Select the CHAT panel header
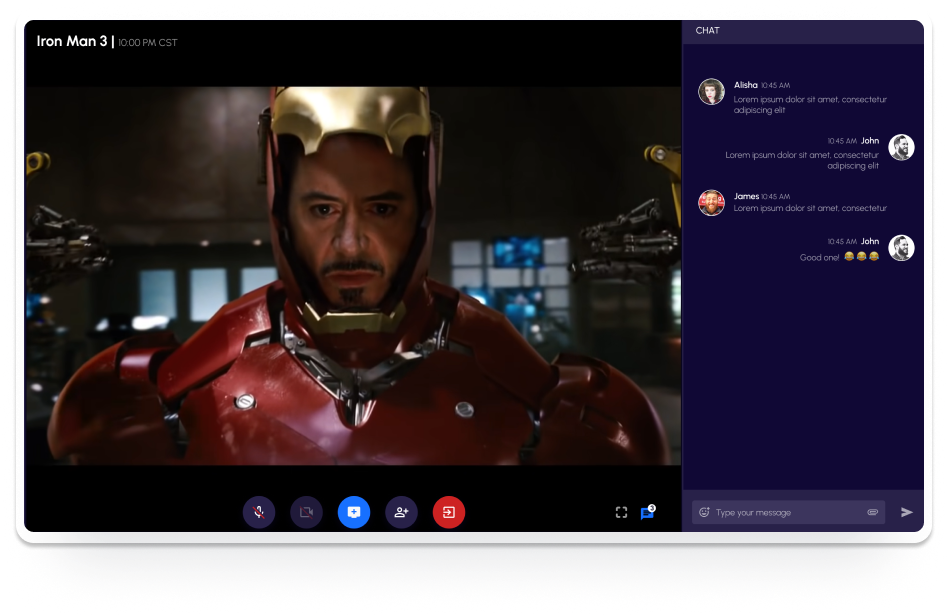 803,31
